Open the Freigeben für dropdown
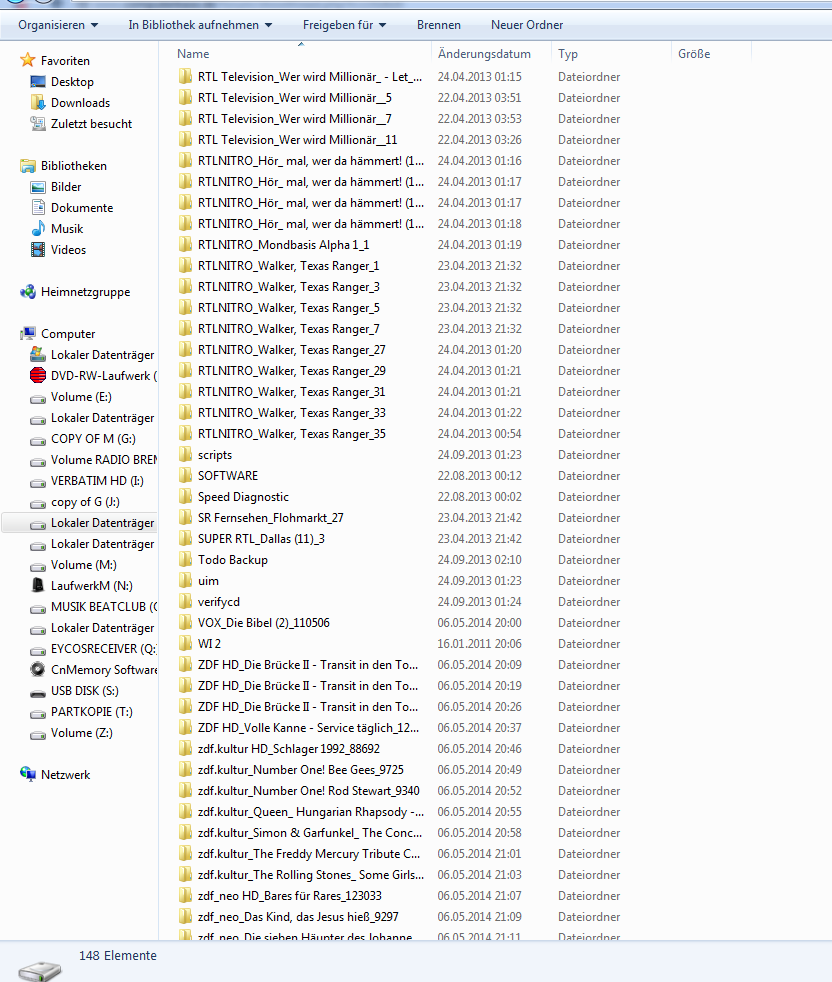The image size is (832, 982). [x=344, y=25]
